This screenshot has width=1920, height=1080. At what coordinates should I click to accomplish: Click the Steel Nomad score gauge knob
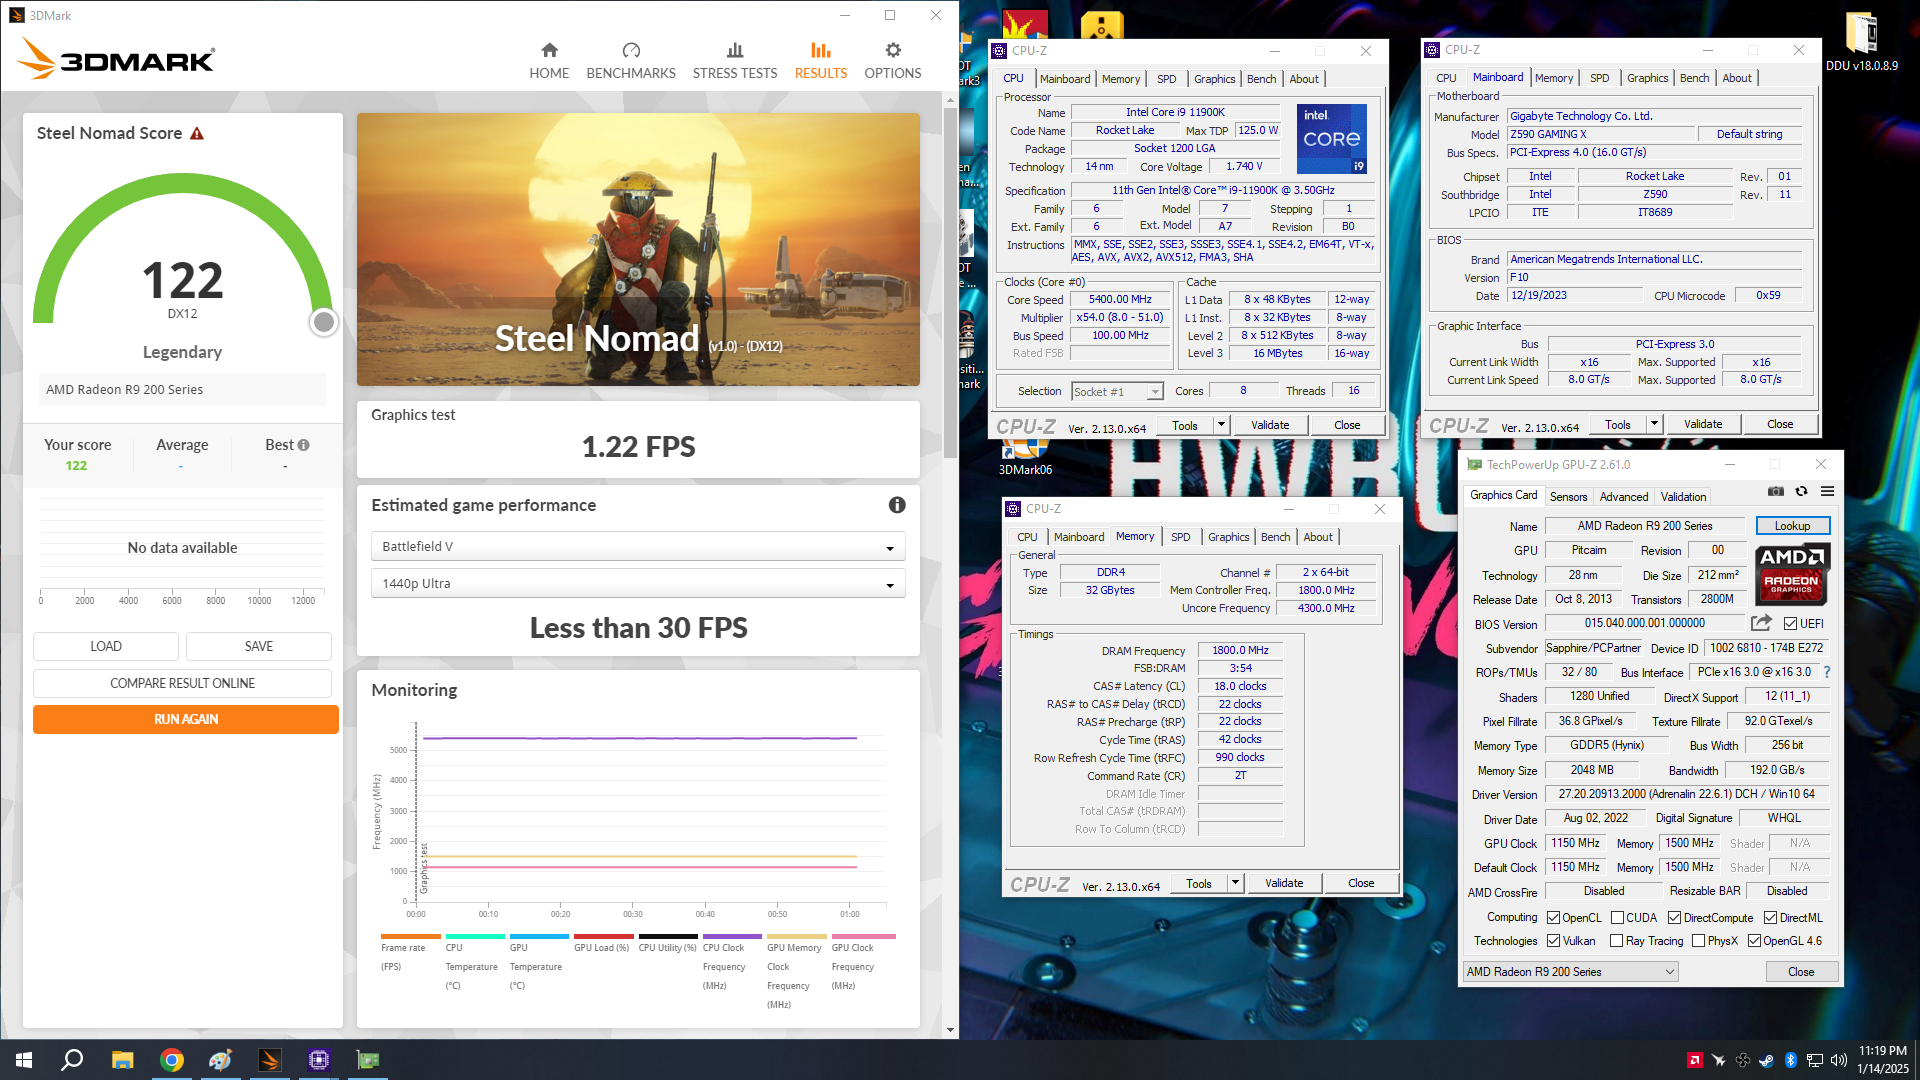click(323, 322)
